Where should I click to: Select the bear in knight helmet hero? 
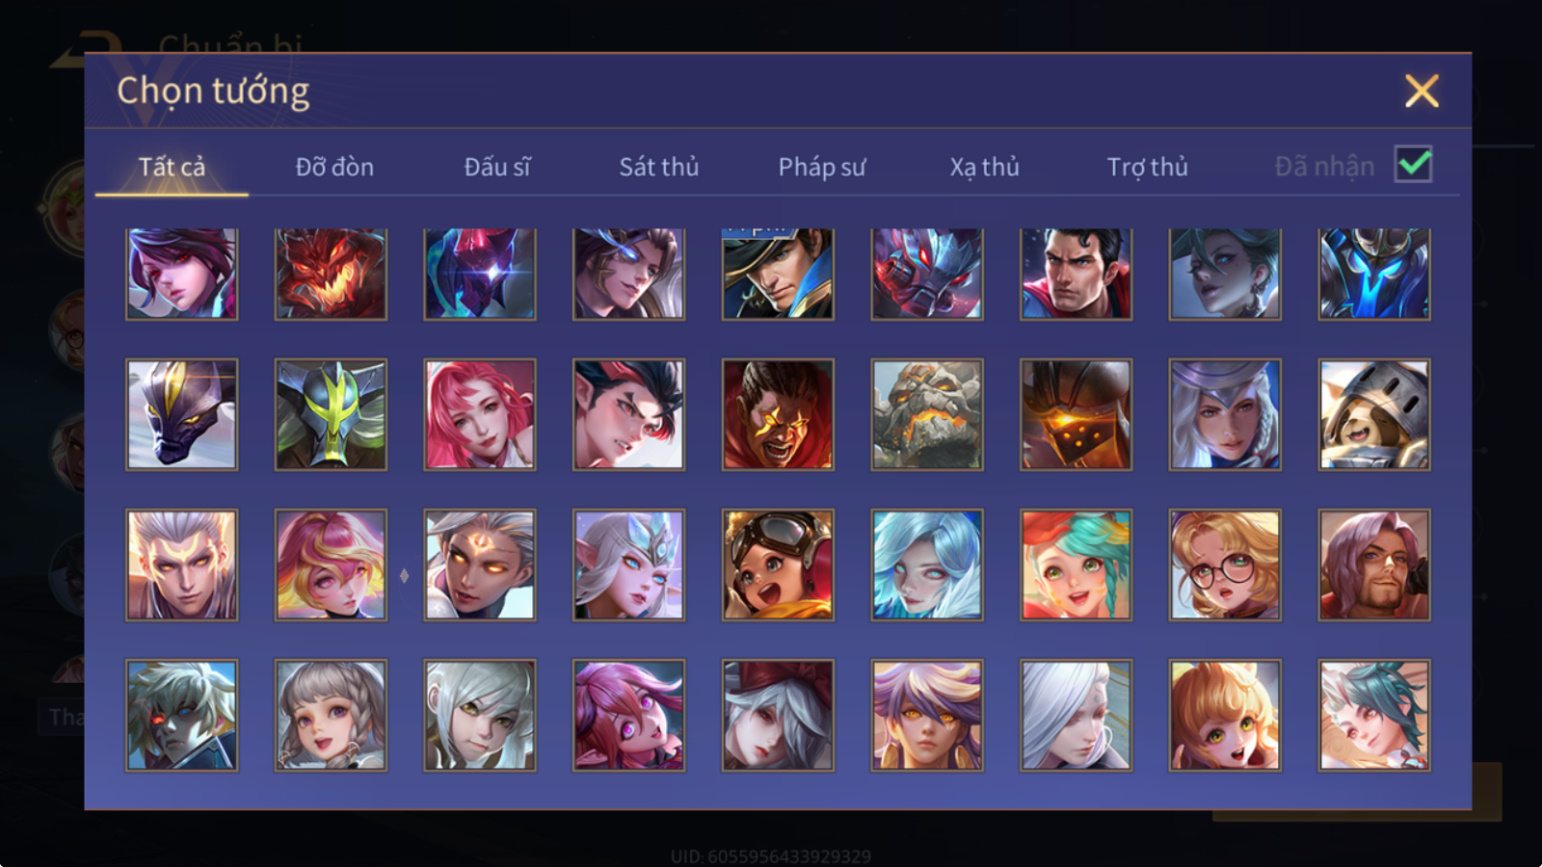1373,414
